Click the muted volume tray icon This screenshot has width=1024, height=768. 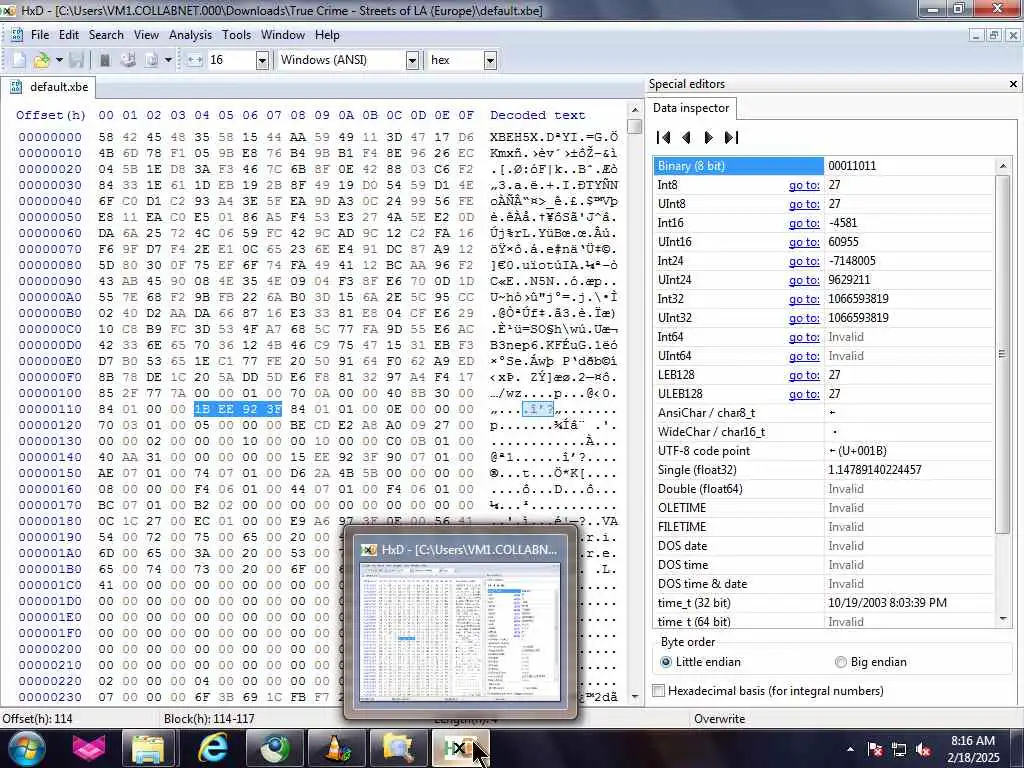pyautogui.click(x=923, y=749)
